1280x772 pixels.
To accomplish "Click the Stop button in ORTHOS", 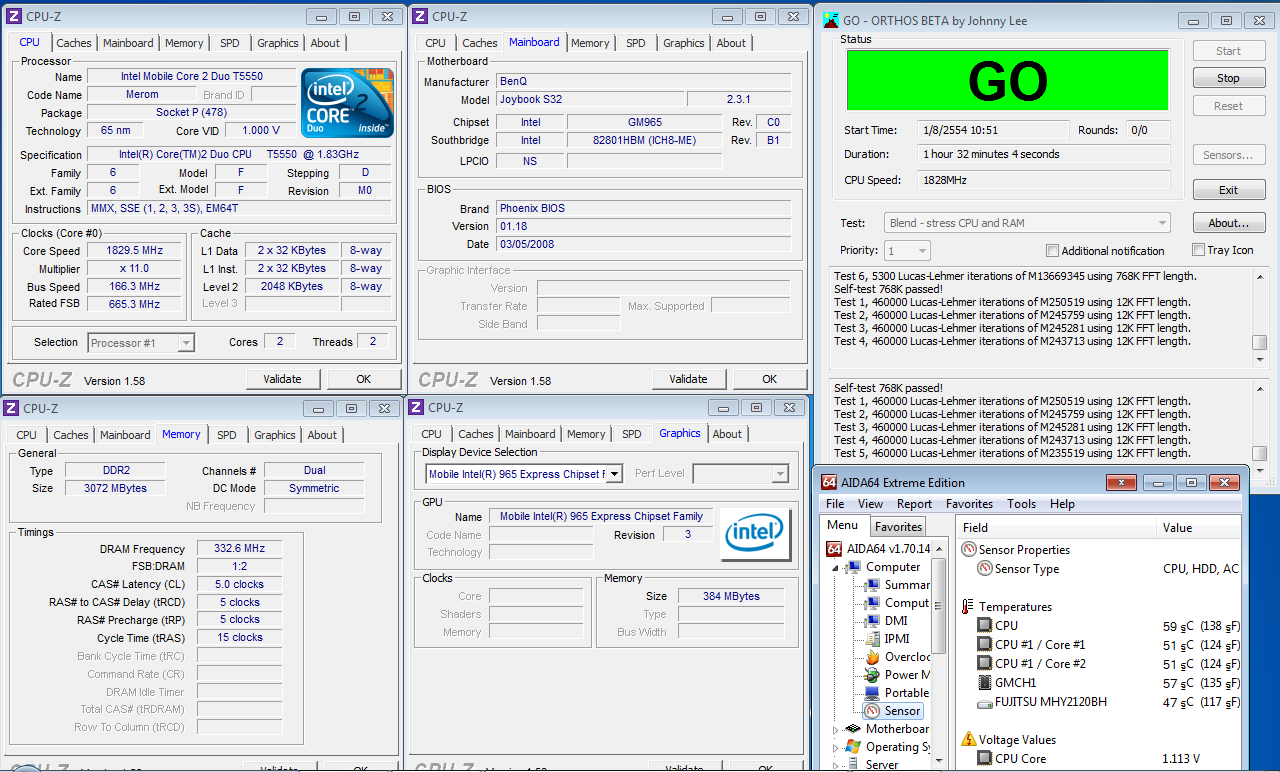I will [1228, 78].
